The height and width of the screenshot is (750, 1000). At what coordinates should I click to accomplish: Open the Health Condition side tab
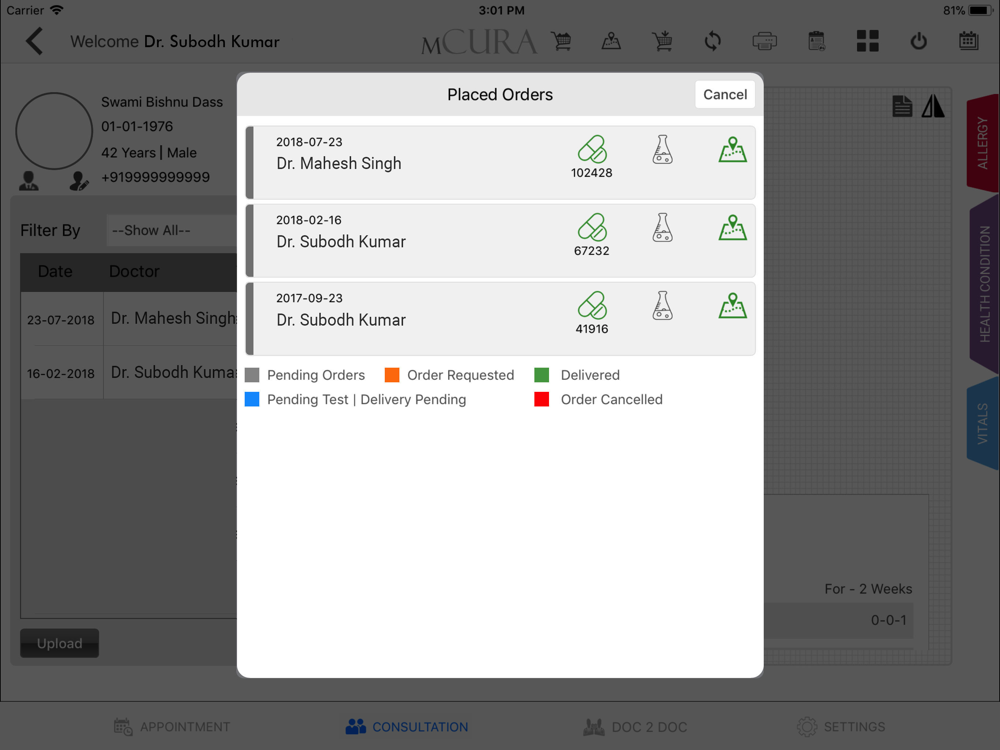tap(984, 284)
